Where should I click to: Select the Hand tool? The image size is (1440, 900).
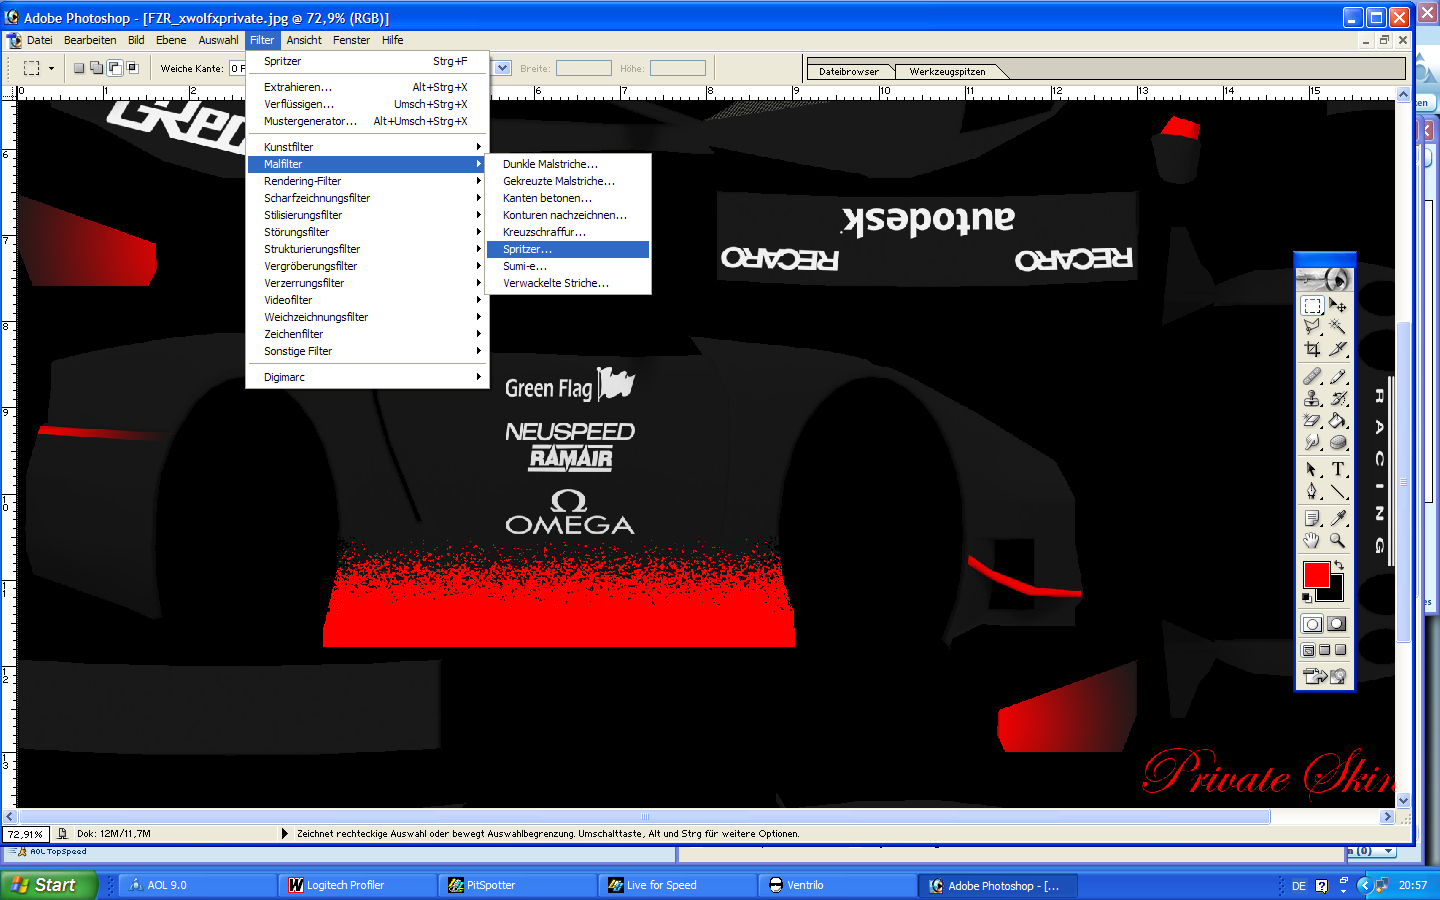(1312, 540)
